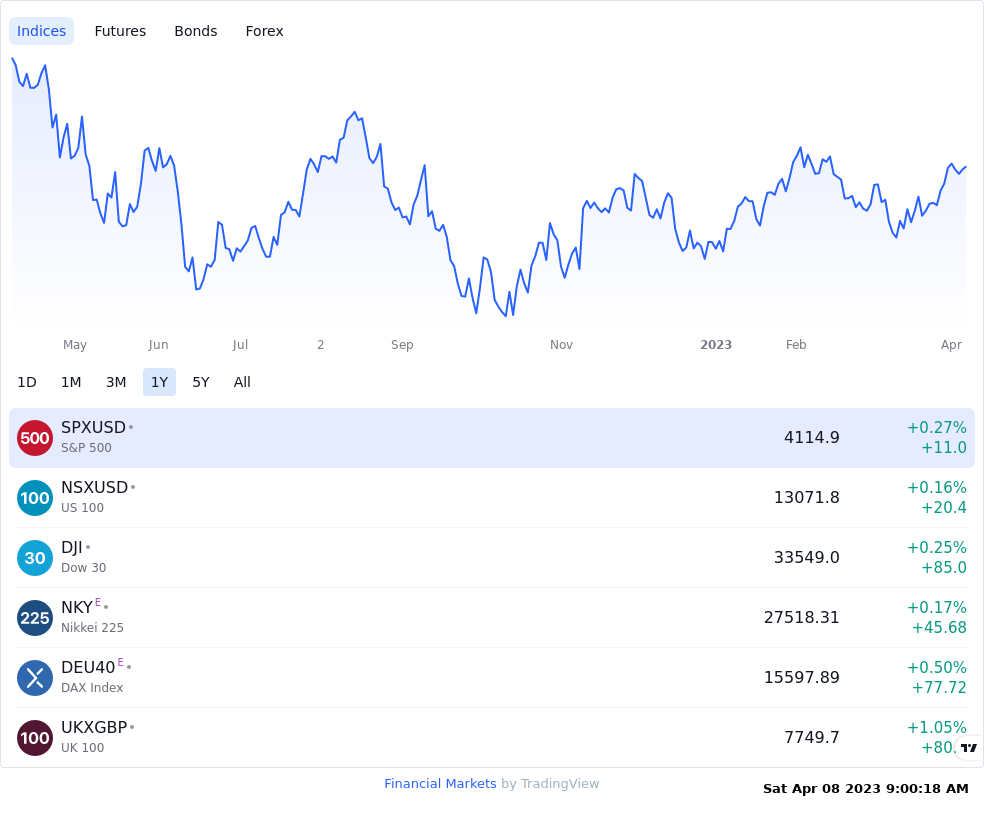The image size is (984, 820).
Task: Set chart range to 3M
Action: pyautogui.click(x=116, y=382)
